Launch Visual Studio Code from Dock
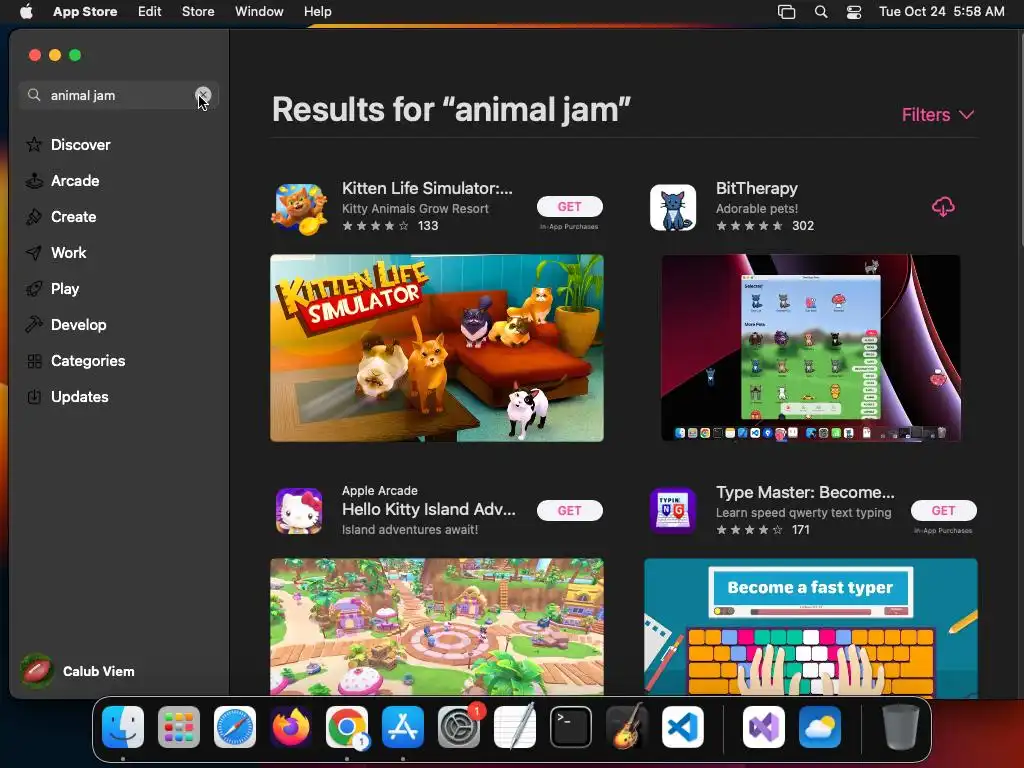1024x768 pixels. point(683,727)
